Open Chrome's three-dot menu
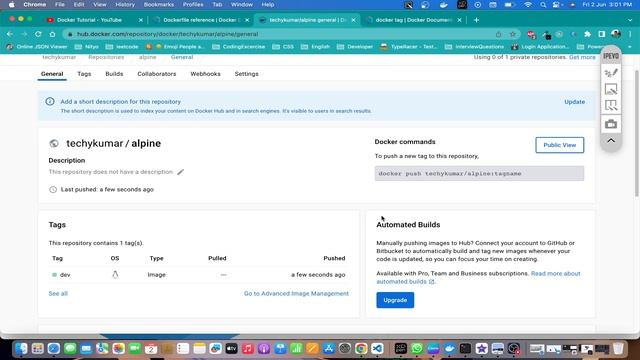Viewport: 640px width, 360px height. (x=630, y=34)
